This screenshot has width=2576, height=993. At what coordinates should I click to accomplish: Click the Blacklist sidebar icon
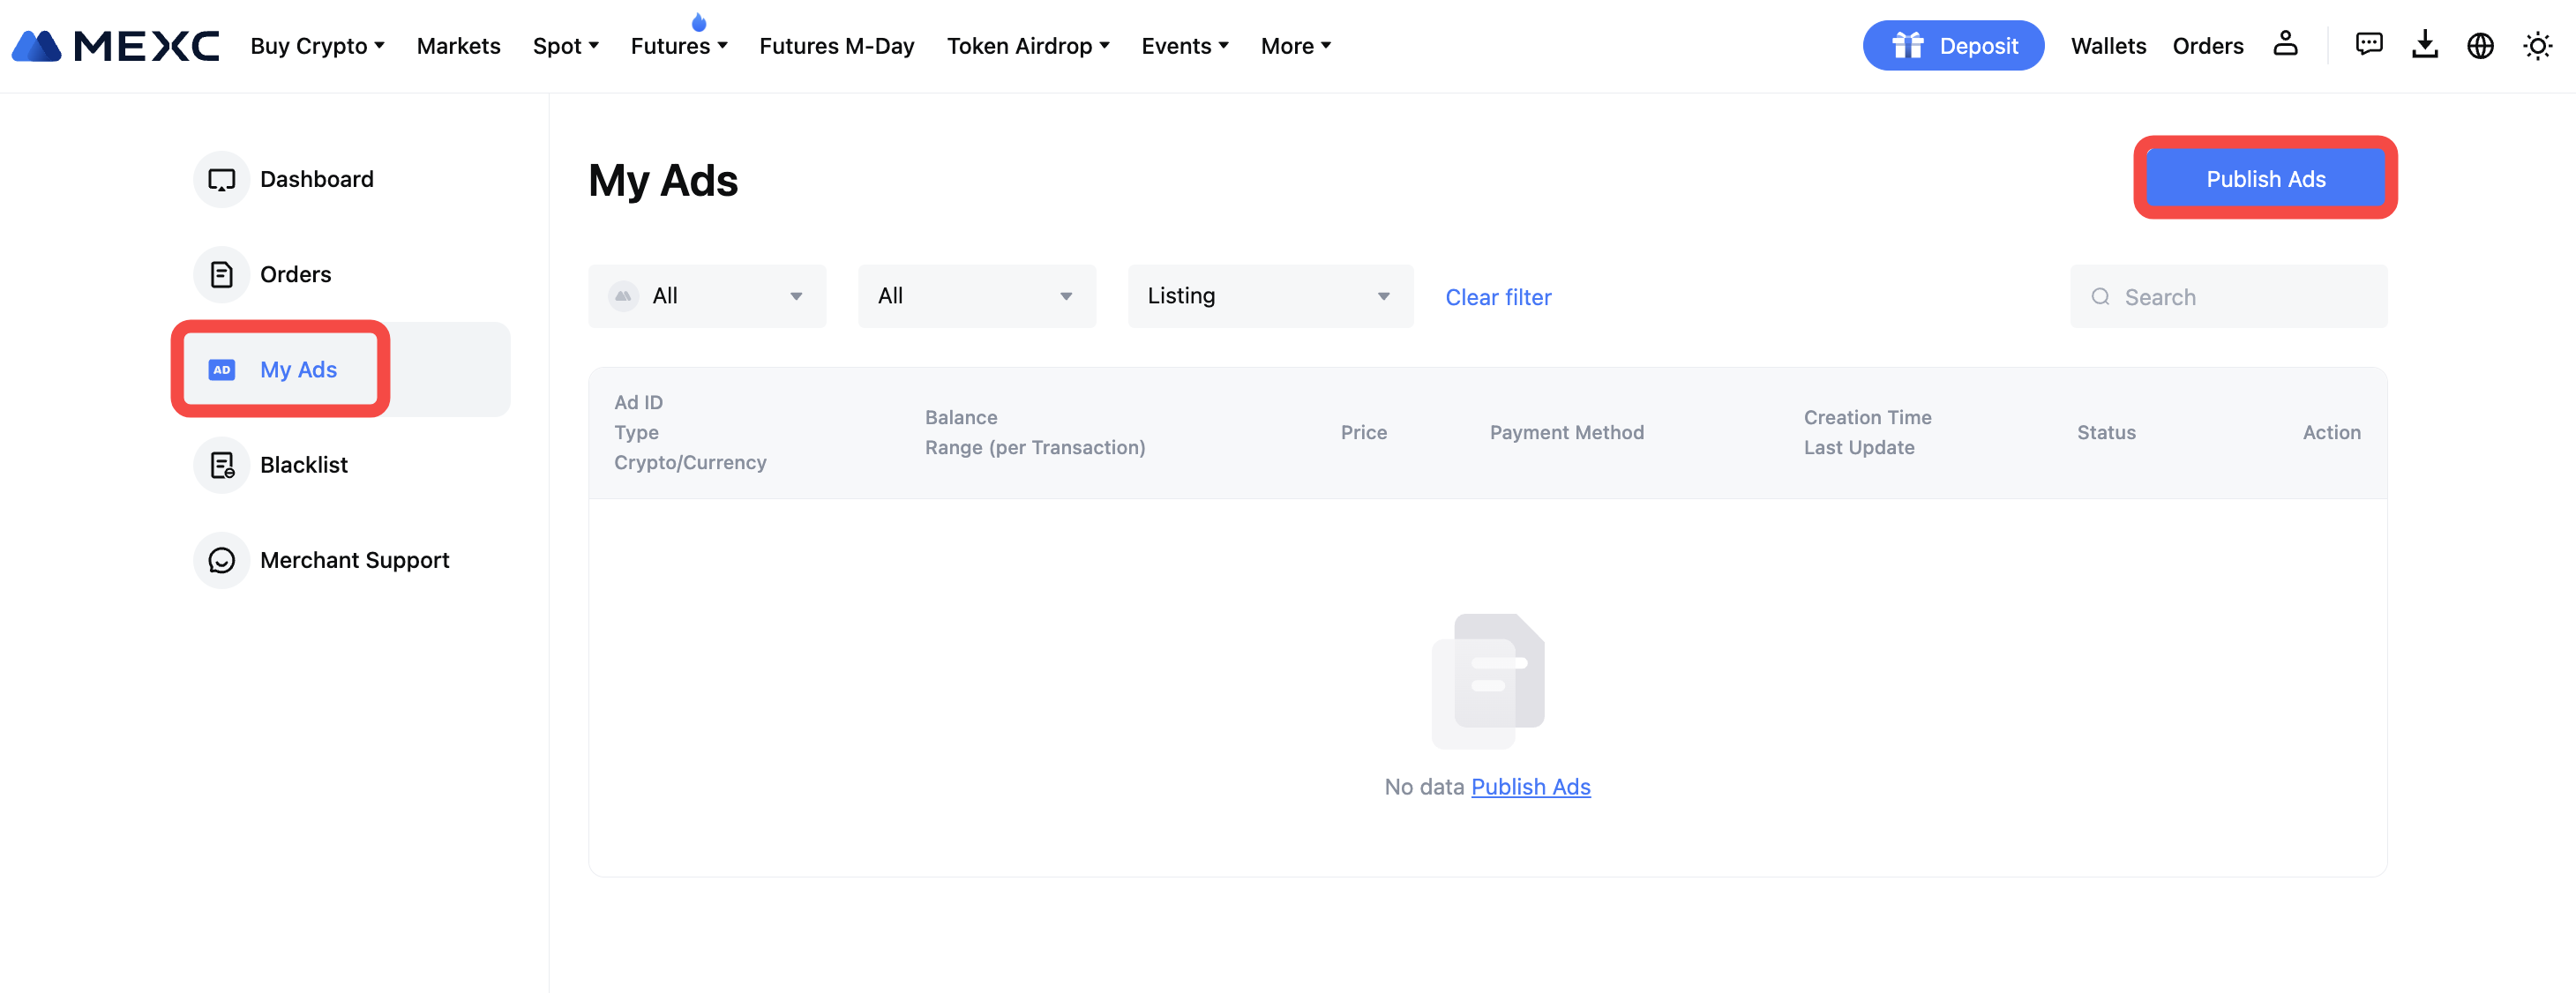(x=221, y=465)
